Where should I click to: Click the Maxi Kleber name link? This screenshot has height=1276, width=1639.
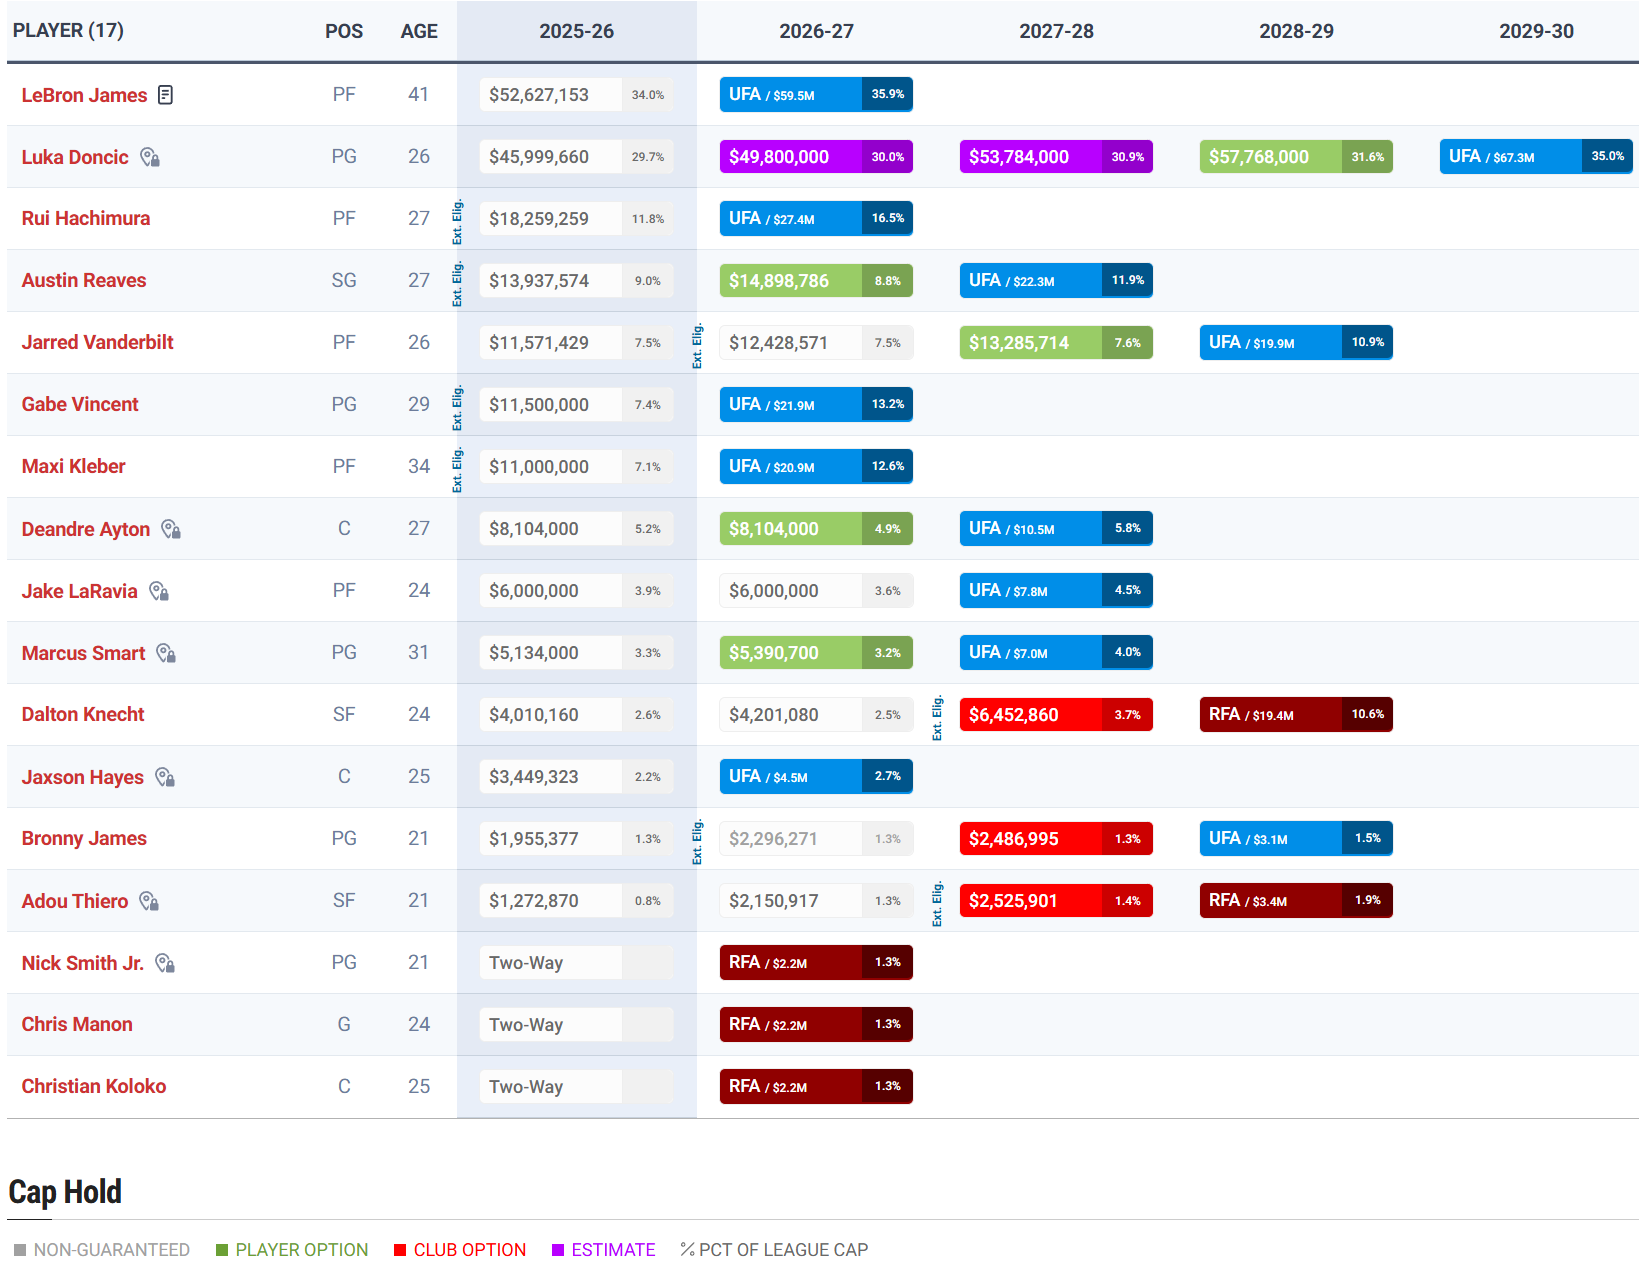click(74, 467)
